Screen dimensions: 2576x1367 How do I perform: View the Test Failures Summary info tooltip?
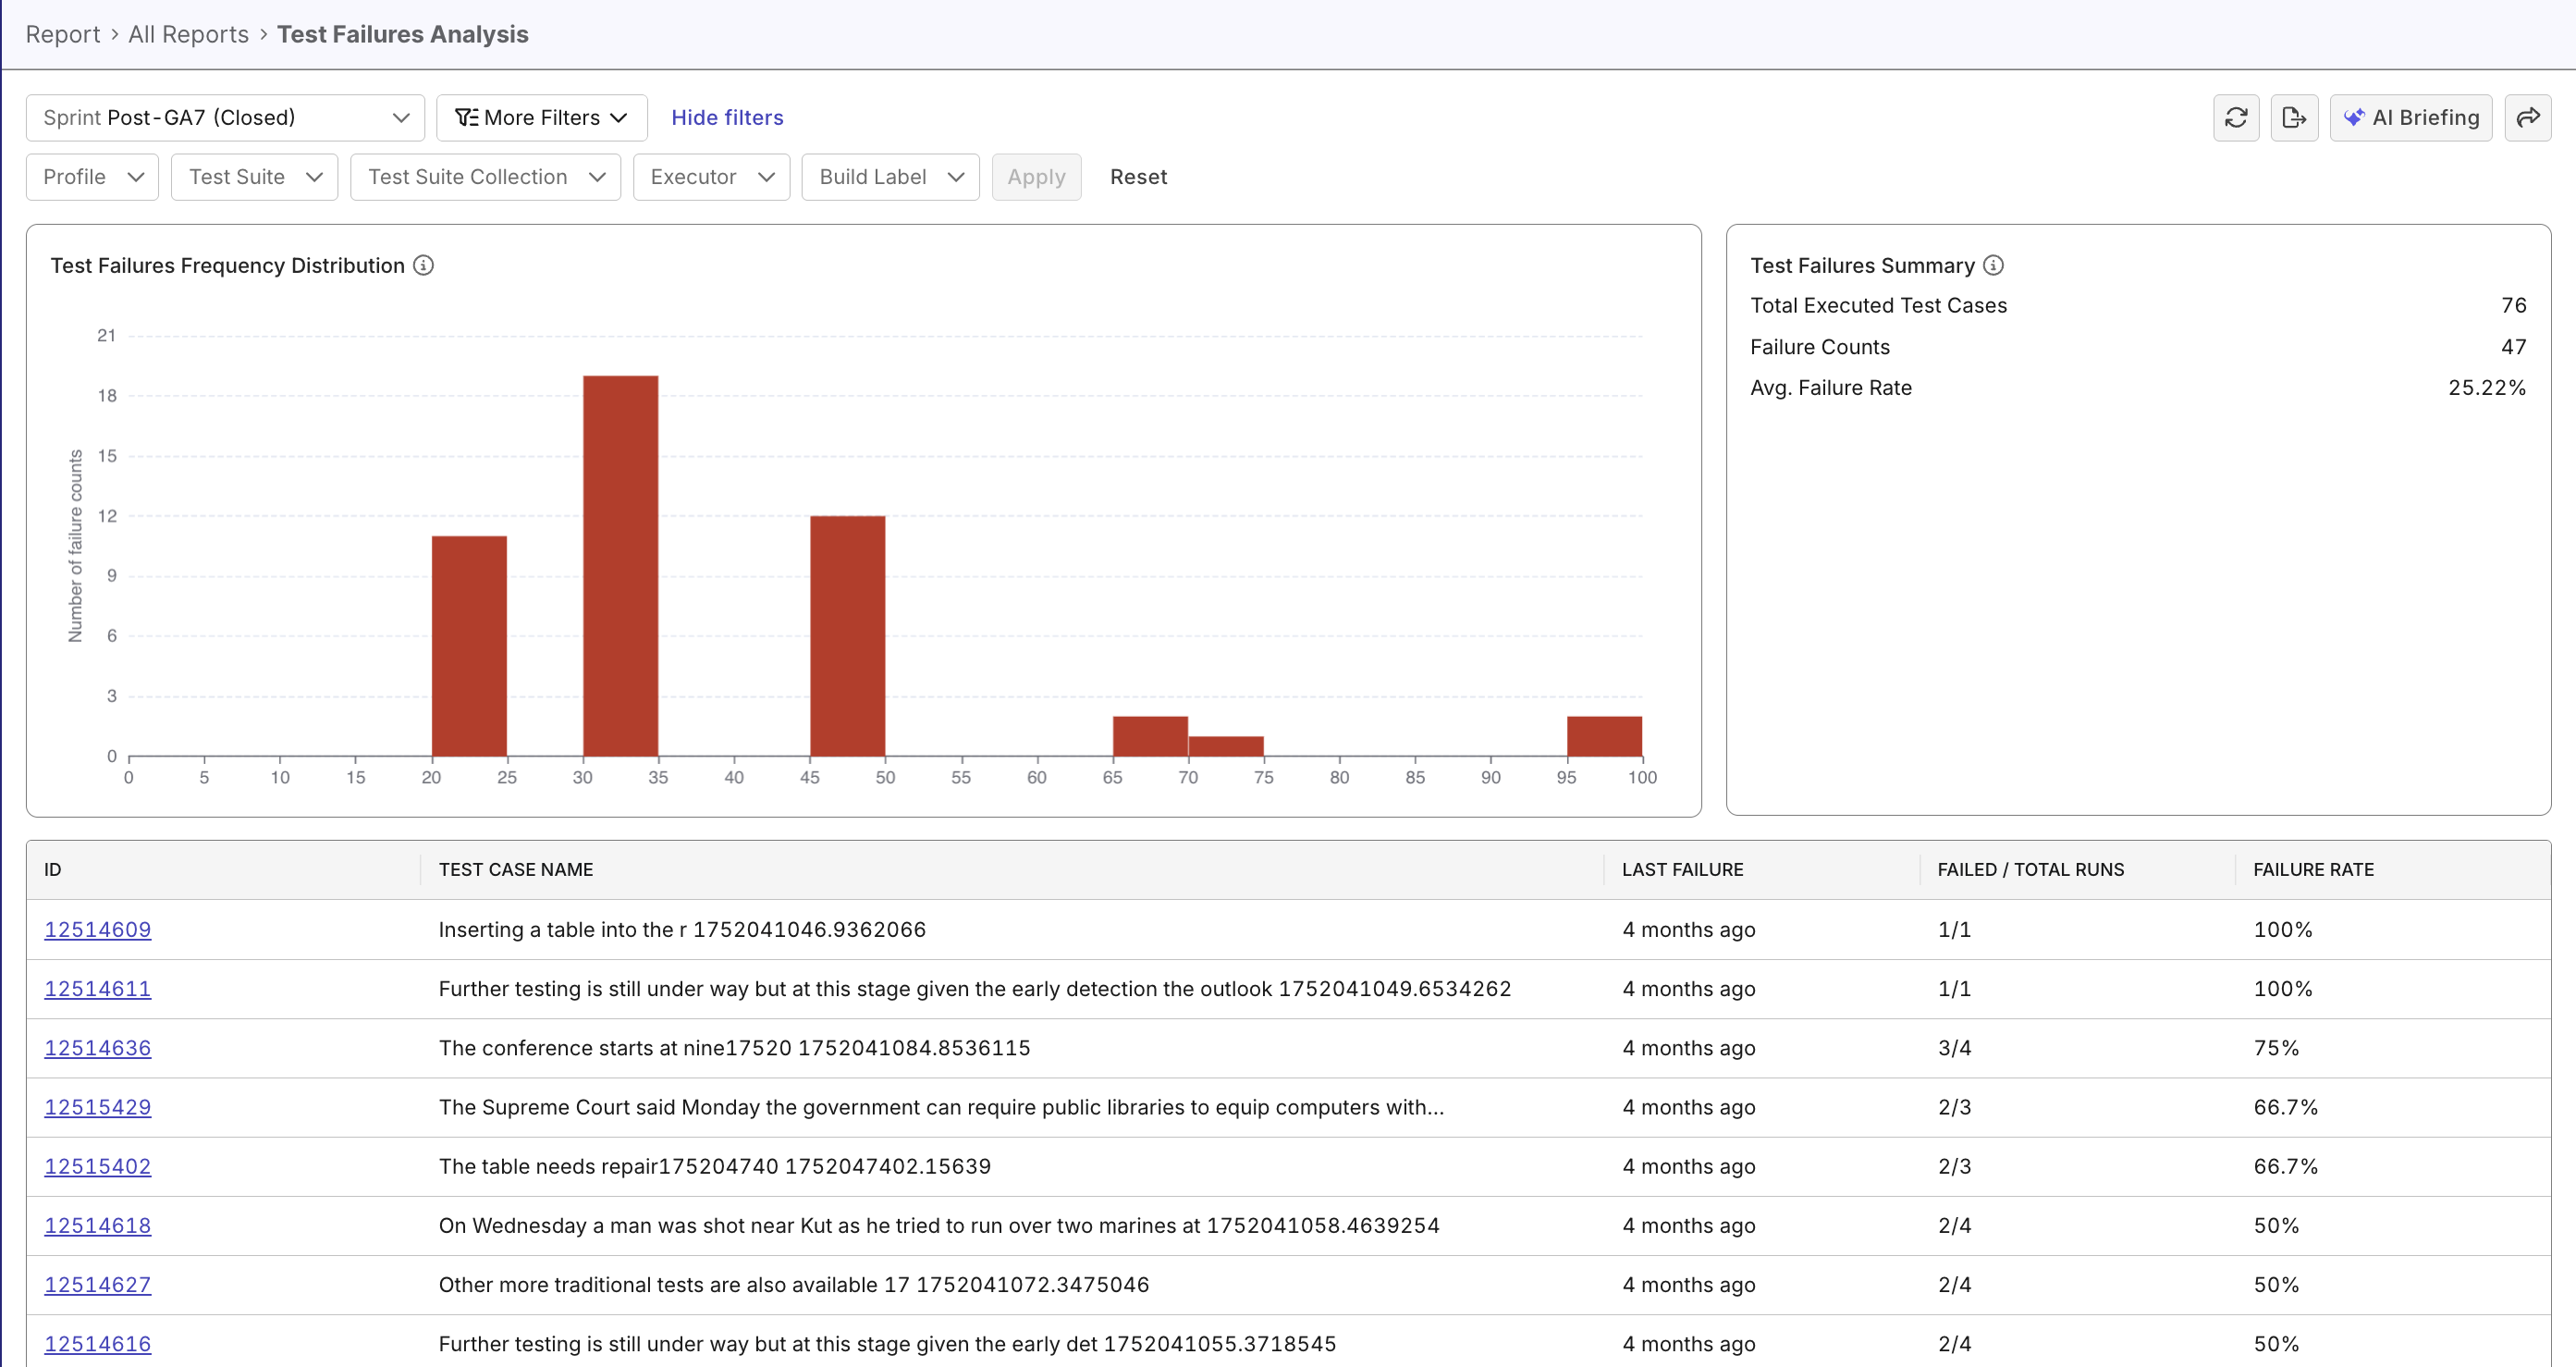[x=1994, y=265]
